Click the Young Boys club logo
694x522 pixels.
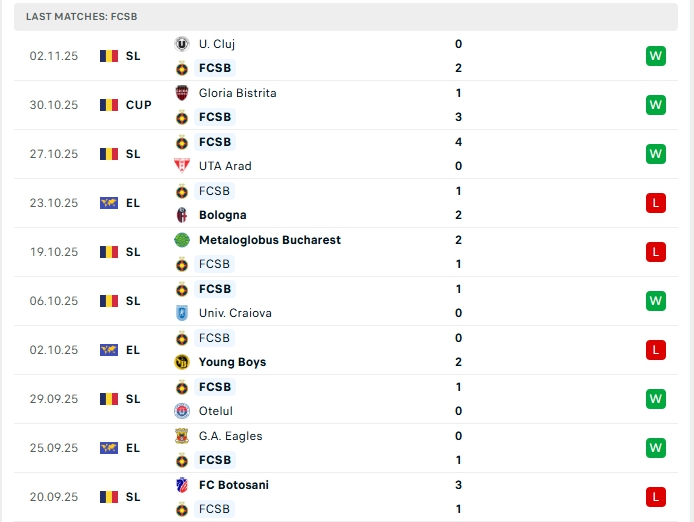click(182, 362)
